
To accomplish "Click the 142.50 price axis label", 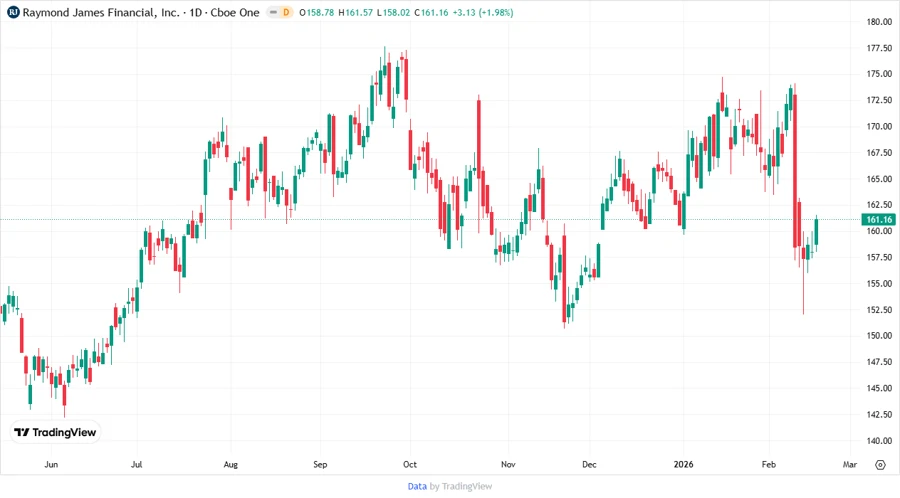I will [879, 414].
